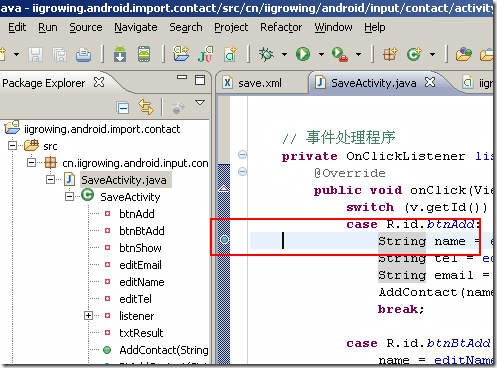Viewport: 497px width, 368px height.
Task: Toggle Link with Editor in Package Explorer
Action: click(x=146, y=107)
